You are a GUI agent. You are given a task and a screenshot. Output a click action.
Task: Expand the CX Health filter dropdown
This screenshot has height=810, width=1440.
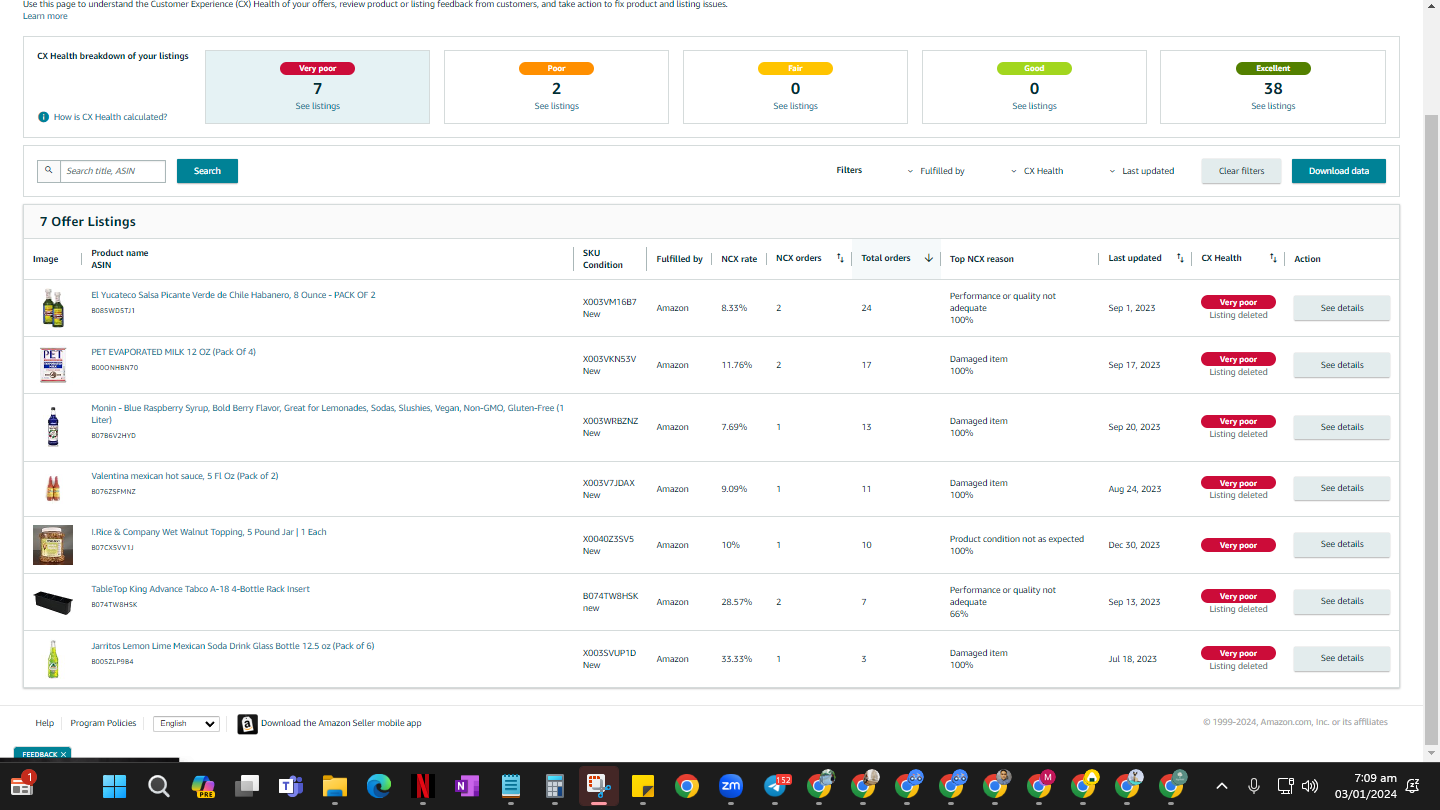click(1037, 171)
